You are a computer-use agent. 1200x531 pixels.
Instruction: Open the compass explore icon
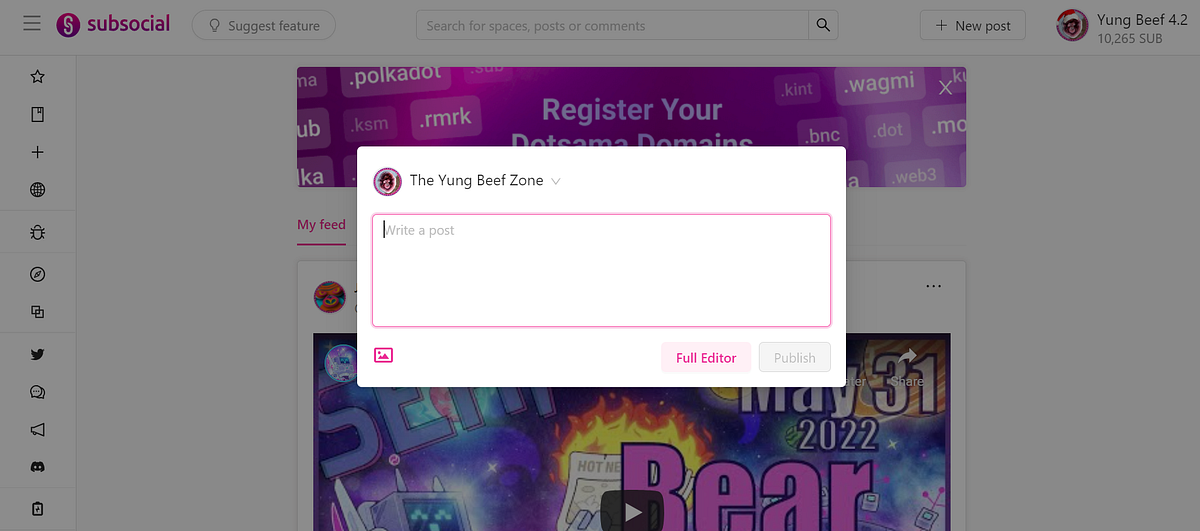[38, 274]
